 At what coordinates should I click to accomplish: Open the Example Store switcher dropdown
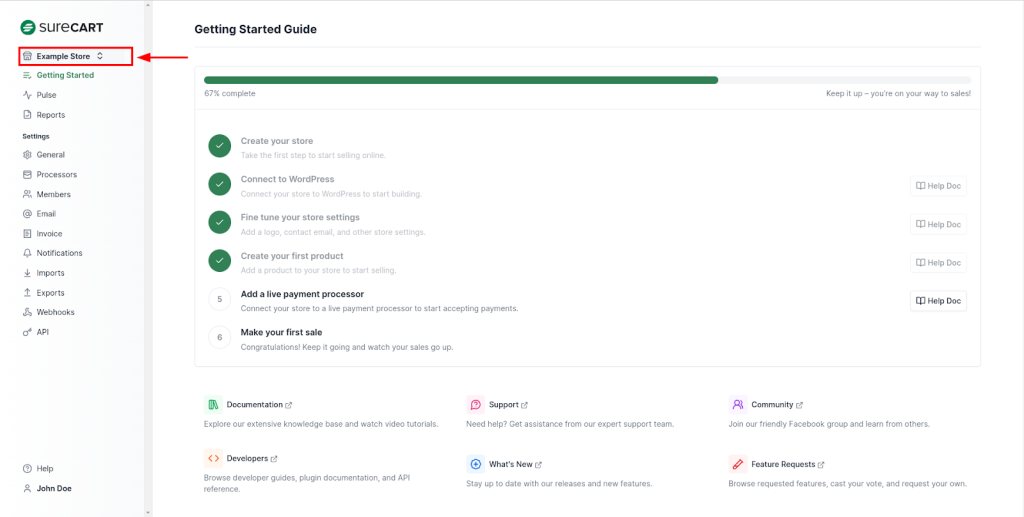coord(69,57)
